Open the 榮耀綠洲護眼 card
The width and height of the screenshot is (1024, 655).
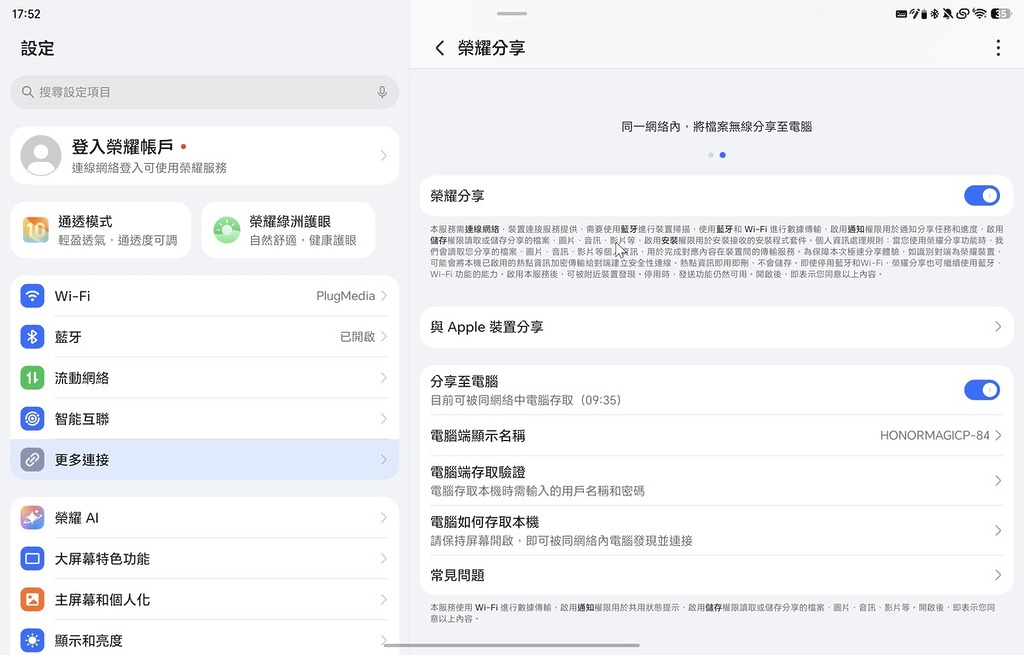tap(288, 230)
